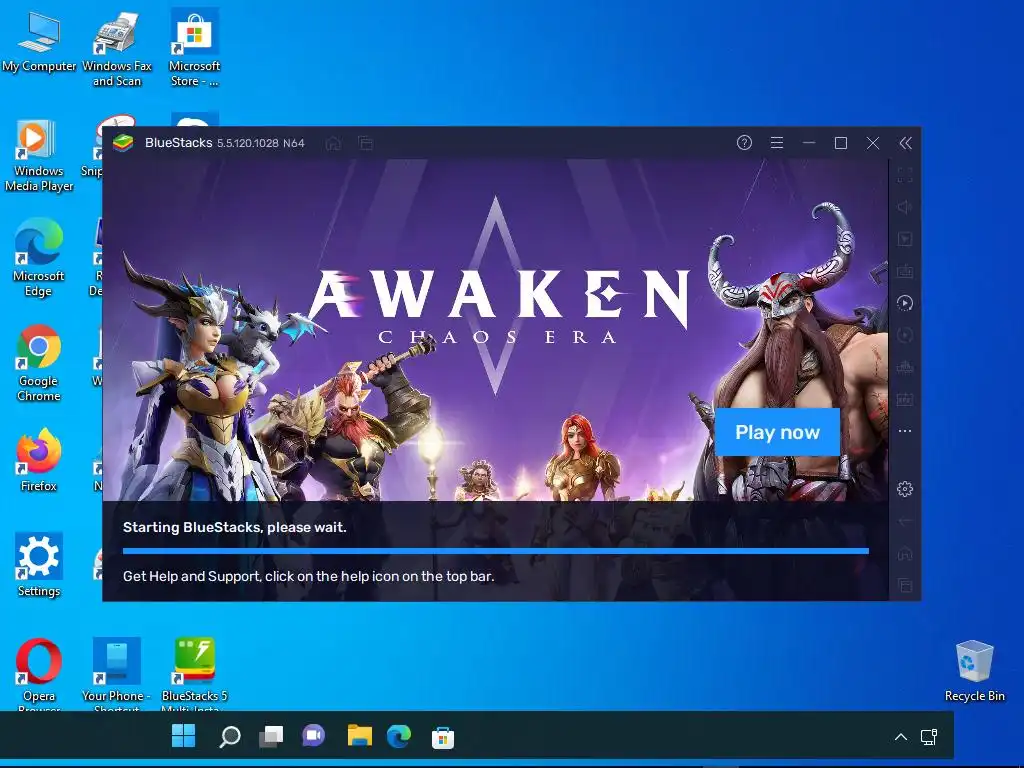The image size is (1024, 768).
Task: Open Task View from the taskbar
Action: [x=271, y=737]
